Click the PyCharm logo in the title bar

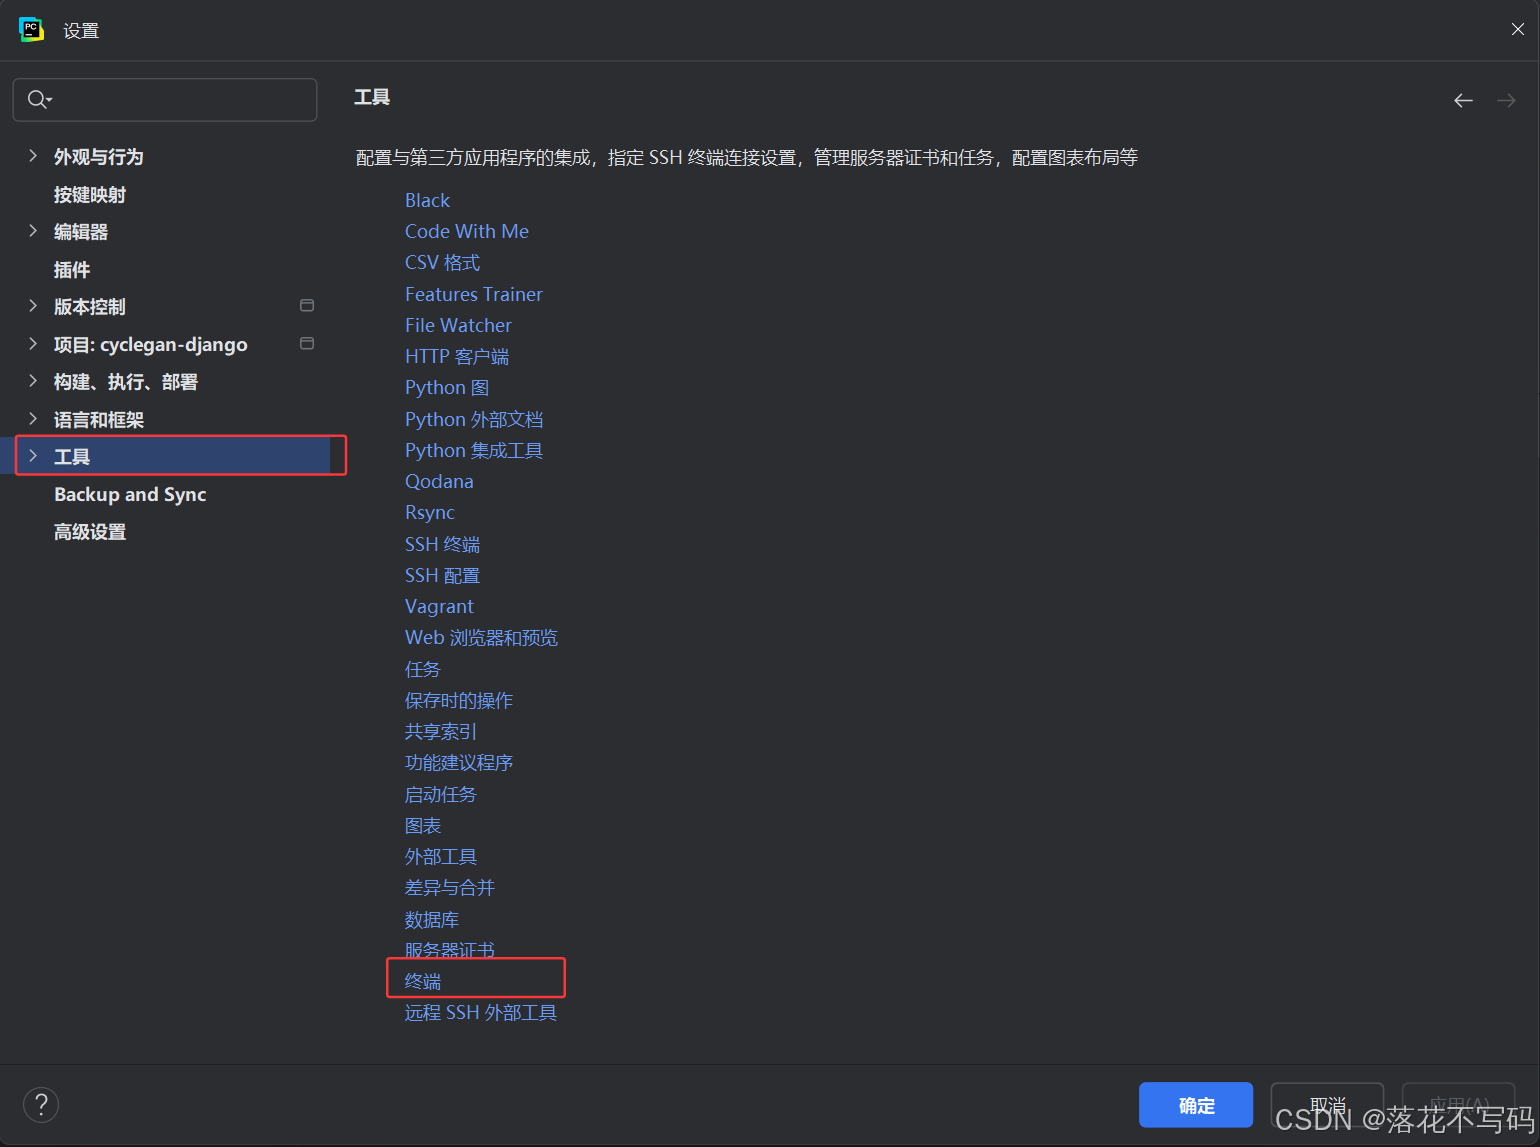click(x=31, y=29)
